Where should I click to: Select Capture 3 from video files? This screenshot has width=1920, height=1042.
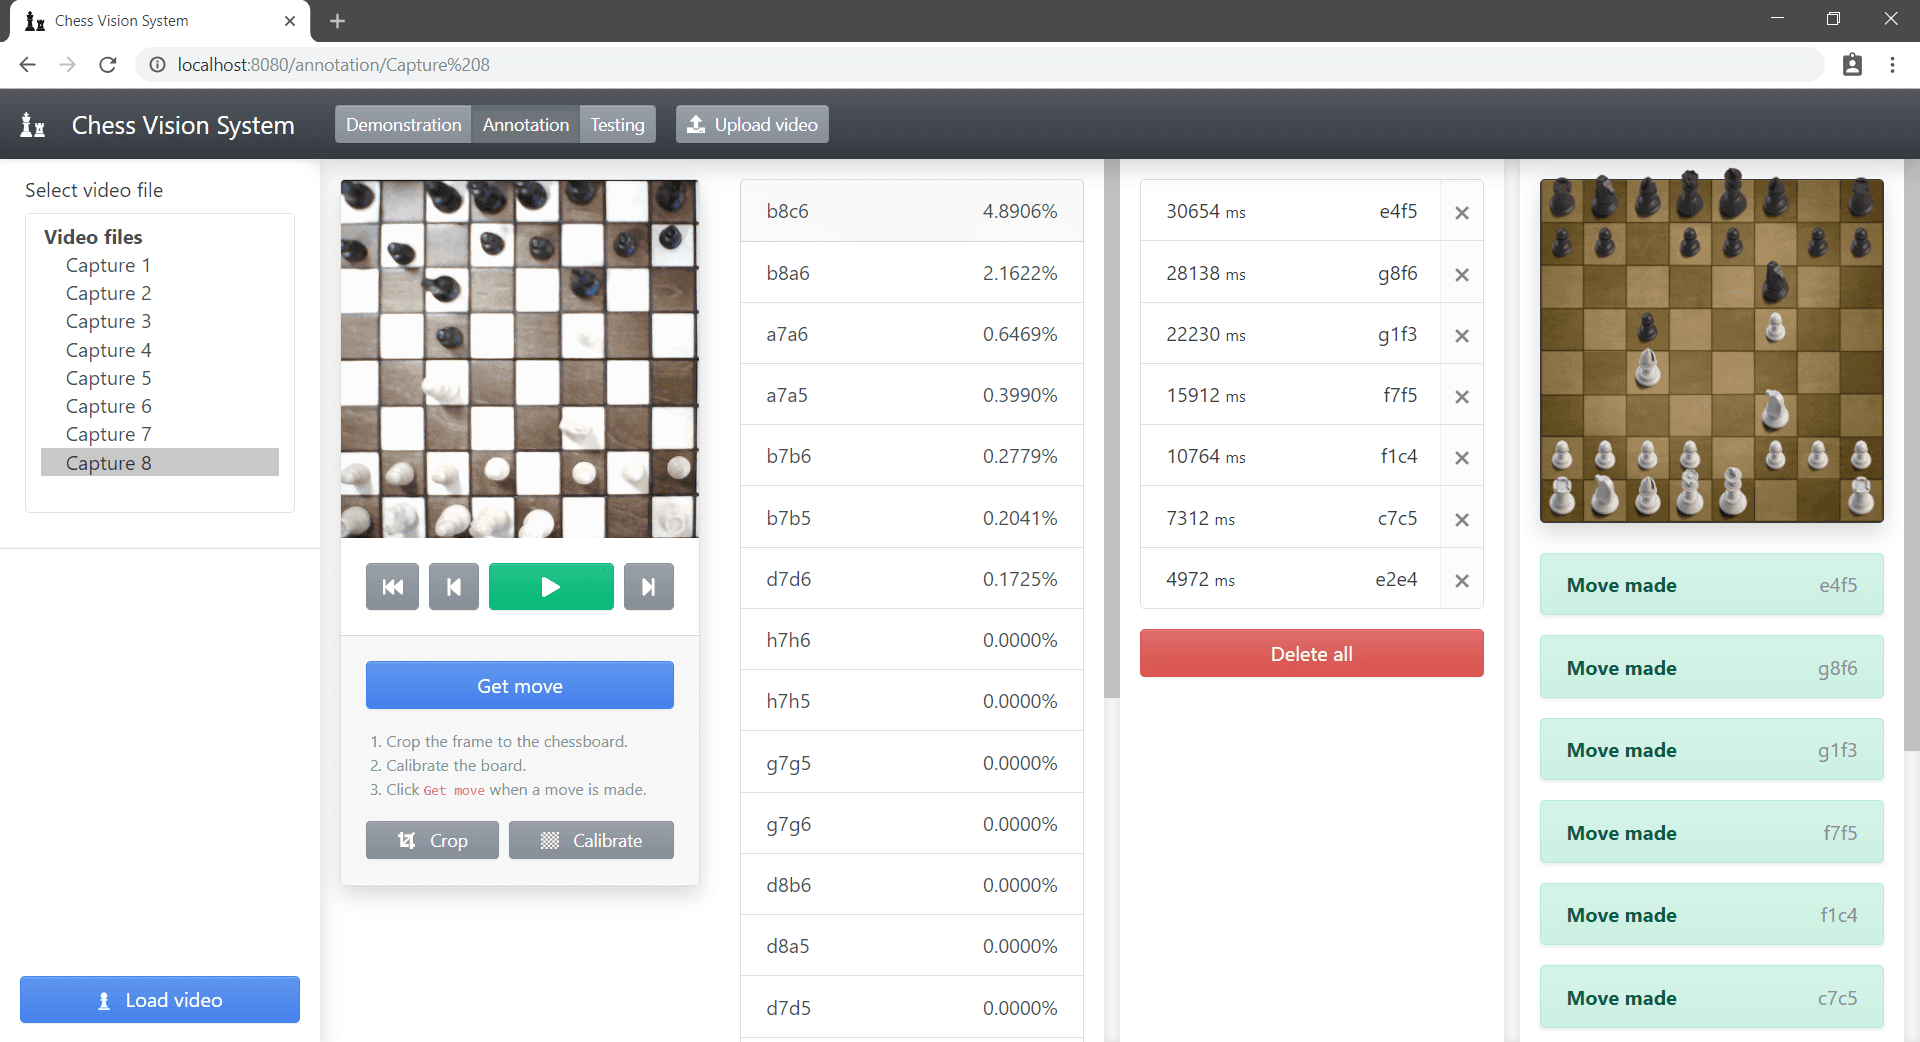click(108, 322)
